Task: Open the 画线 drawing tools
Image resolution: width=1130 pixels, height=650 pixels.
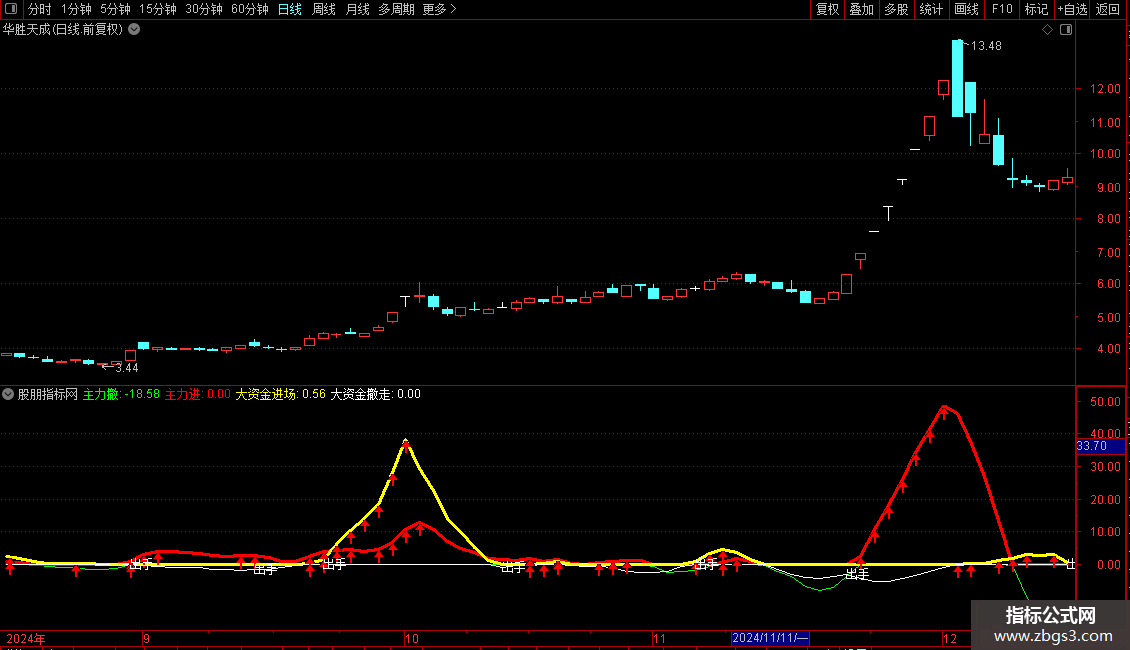Action: tap(966, 9)
